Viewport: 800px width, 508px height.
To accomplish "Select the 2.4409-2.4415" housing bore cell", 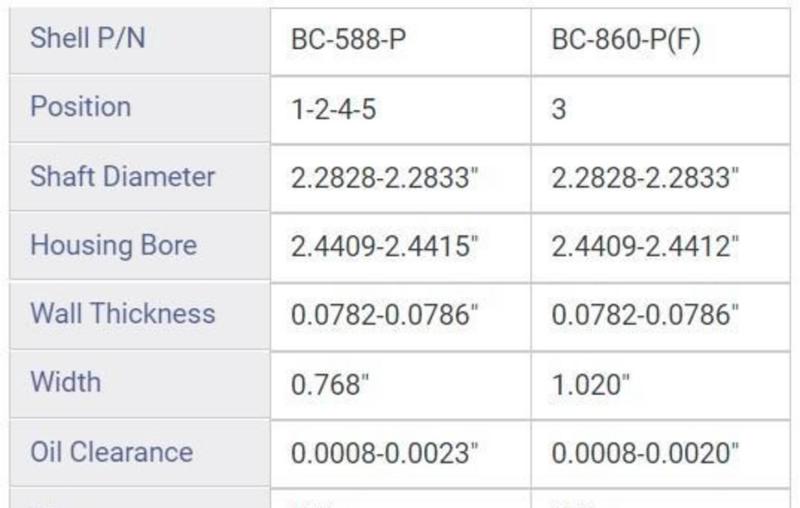I will [x=384, y=246].
